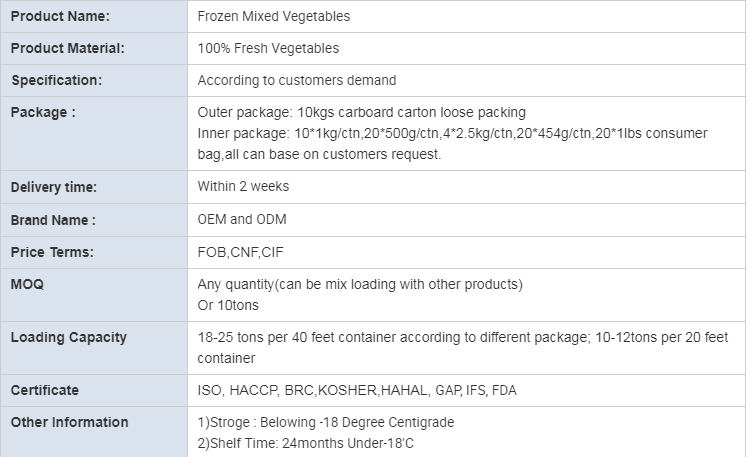Click the Loading Capacity label
The image size is (750, 457).
pos(69,337)
